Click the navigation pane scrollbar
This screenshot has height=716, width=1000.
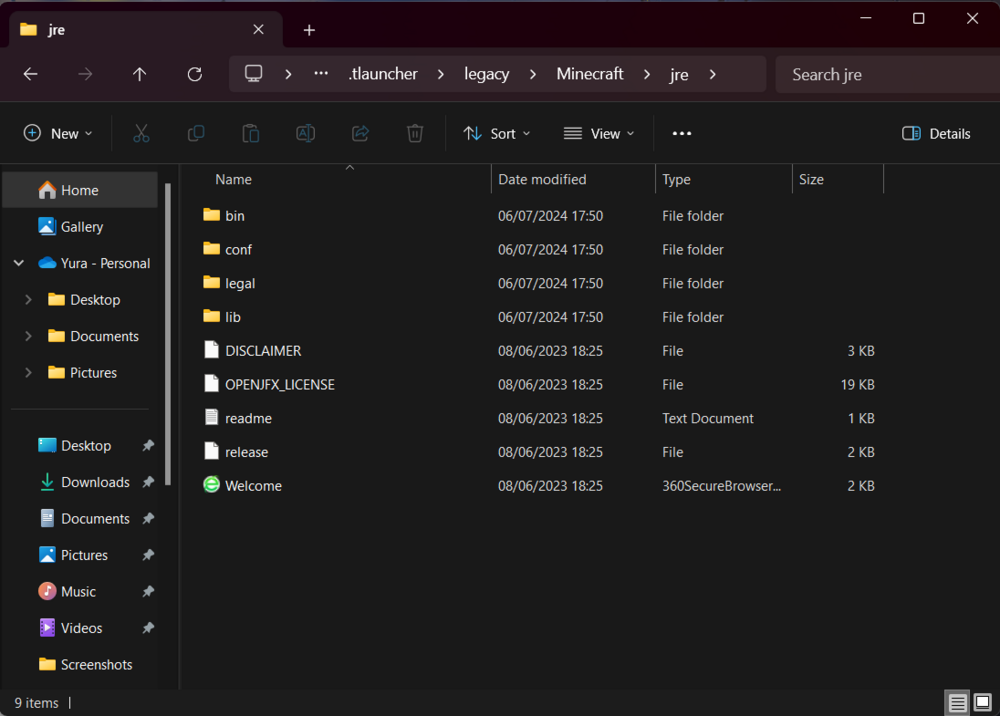click(x=168, y=334)
